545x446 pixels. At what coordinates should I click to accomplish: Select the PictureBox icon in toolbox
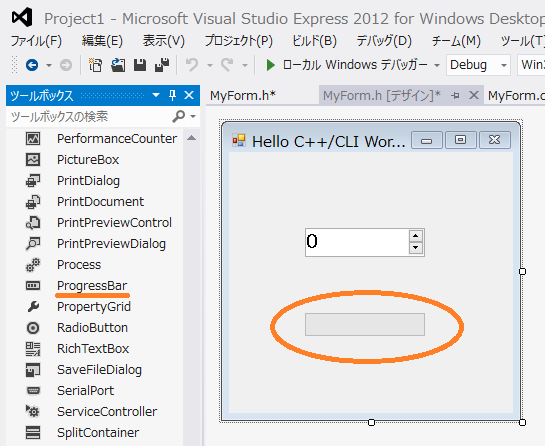33,160
